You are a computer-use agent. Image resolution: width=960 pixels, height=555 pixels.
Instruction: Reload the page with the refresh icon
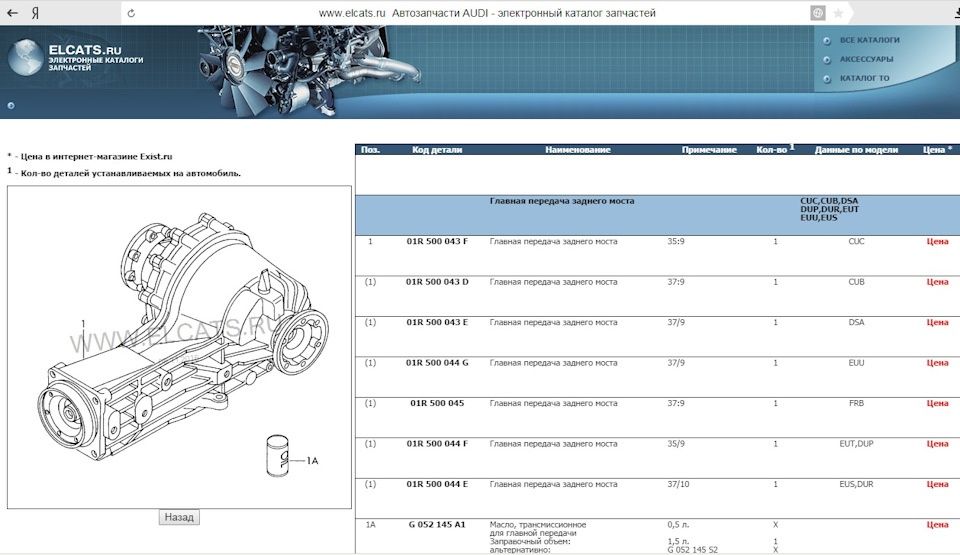coord(131,13)
